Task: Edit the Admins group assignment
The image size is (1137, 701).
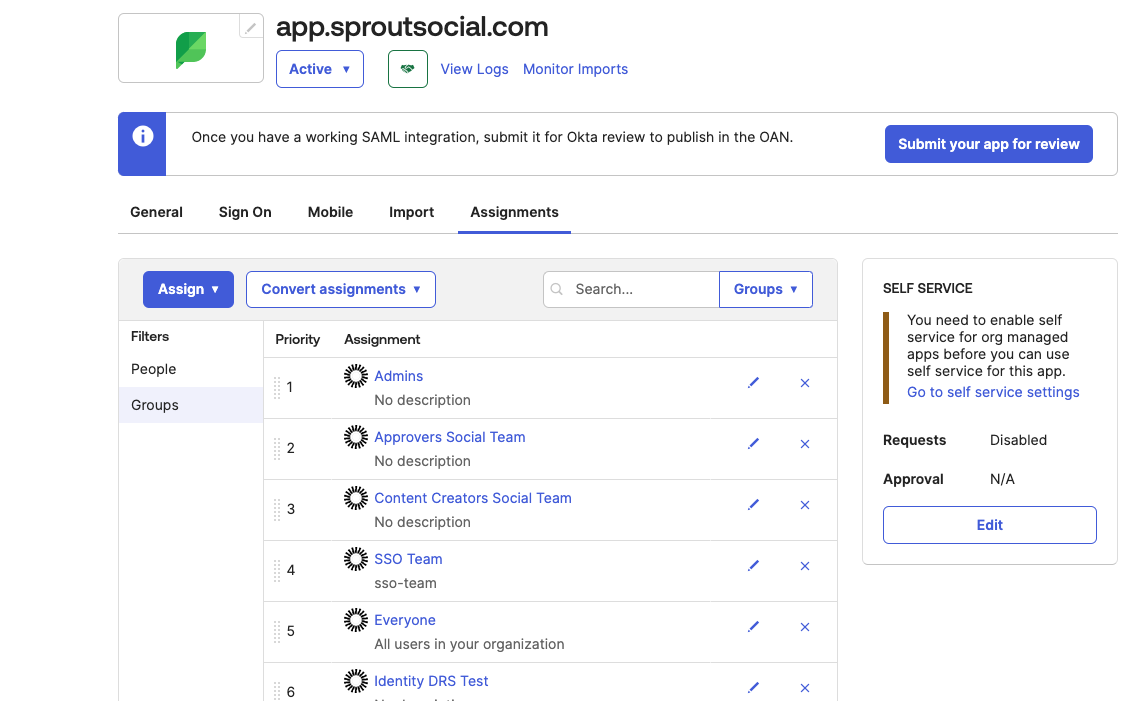Action: (x=753, y=383)
